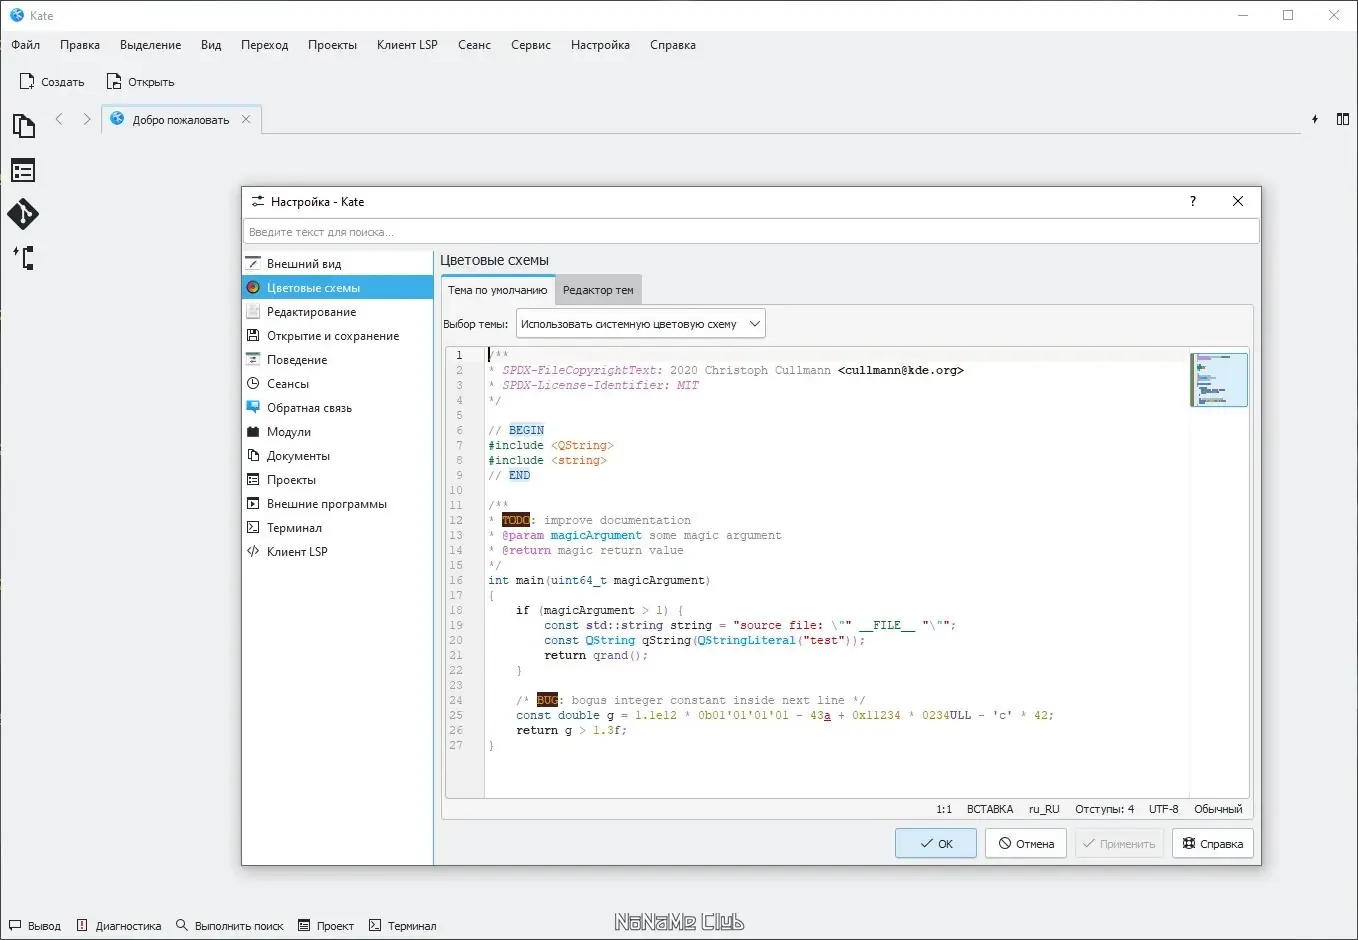
Task: Select Внешние программы settings category
Action: [x=337, y=504]
